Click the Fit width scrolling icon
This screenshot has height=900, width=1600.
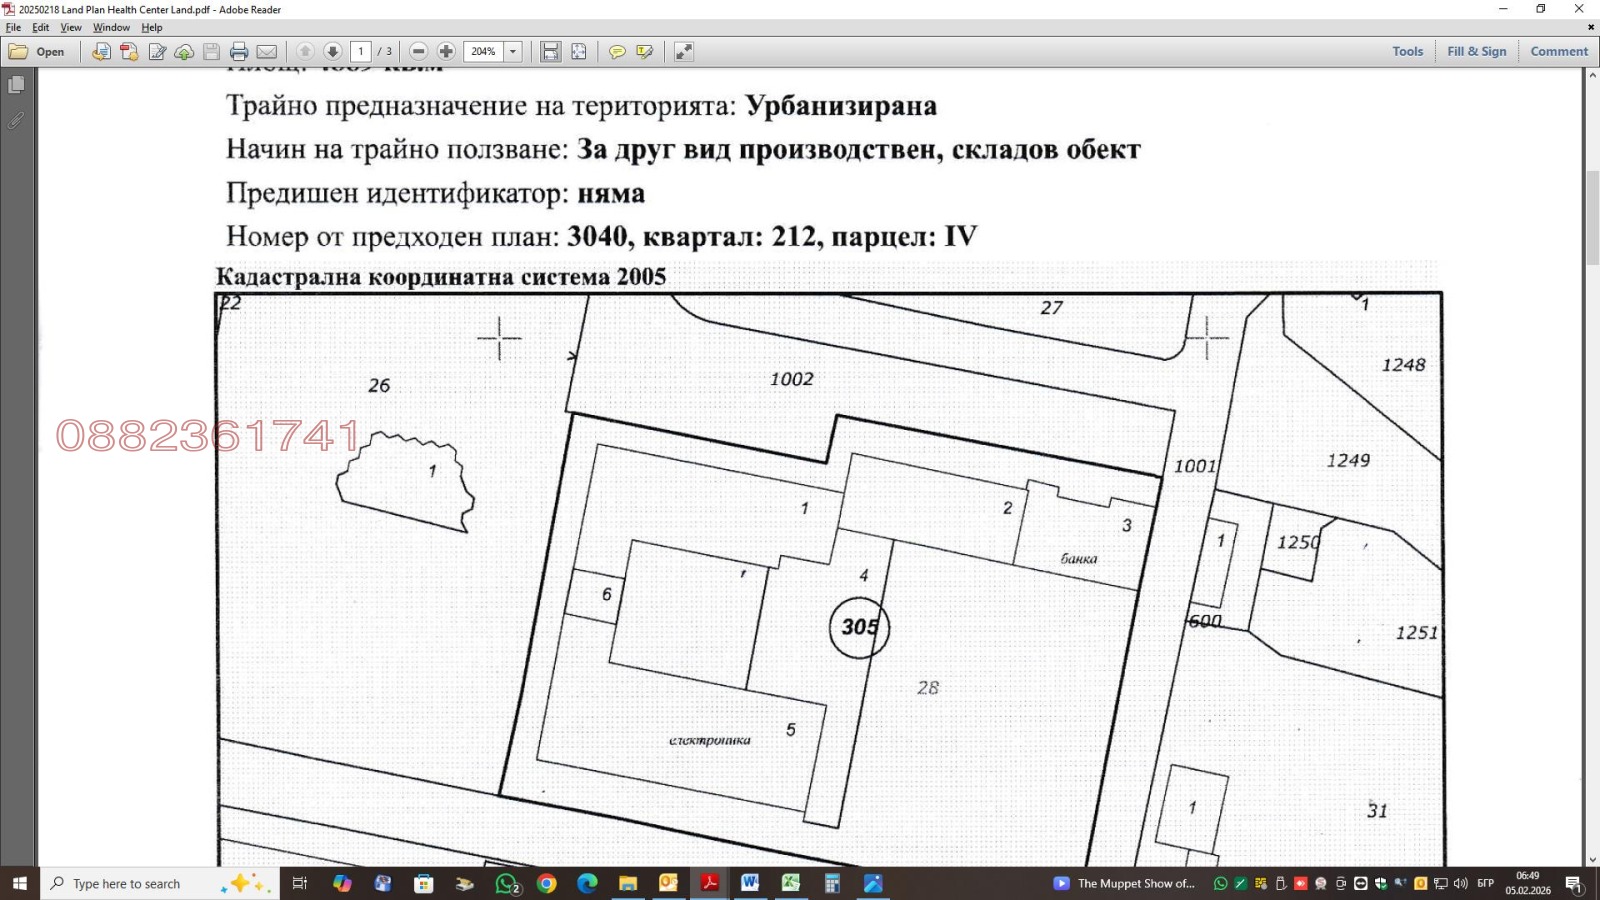click(550, 52)
